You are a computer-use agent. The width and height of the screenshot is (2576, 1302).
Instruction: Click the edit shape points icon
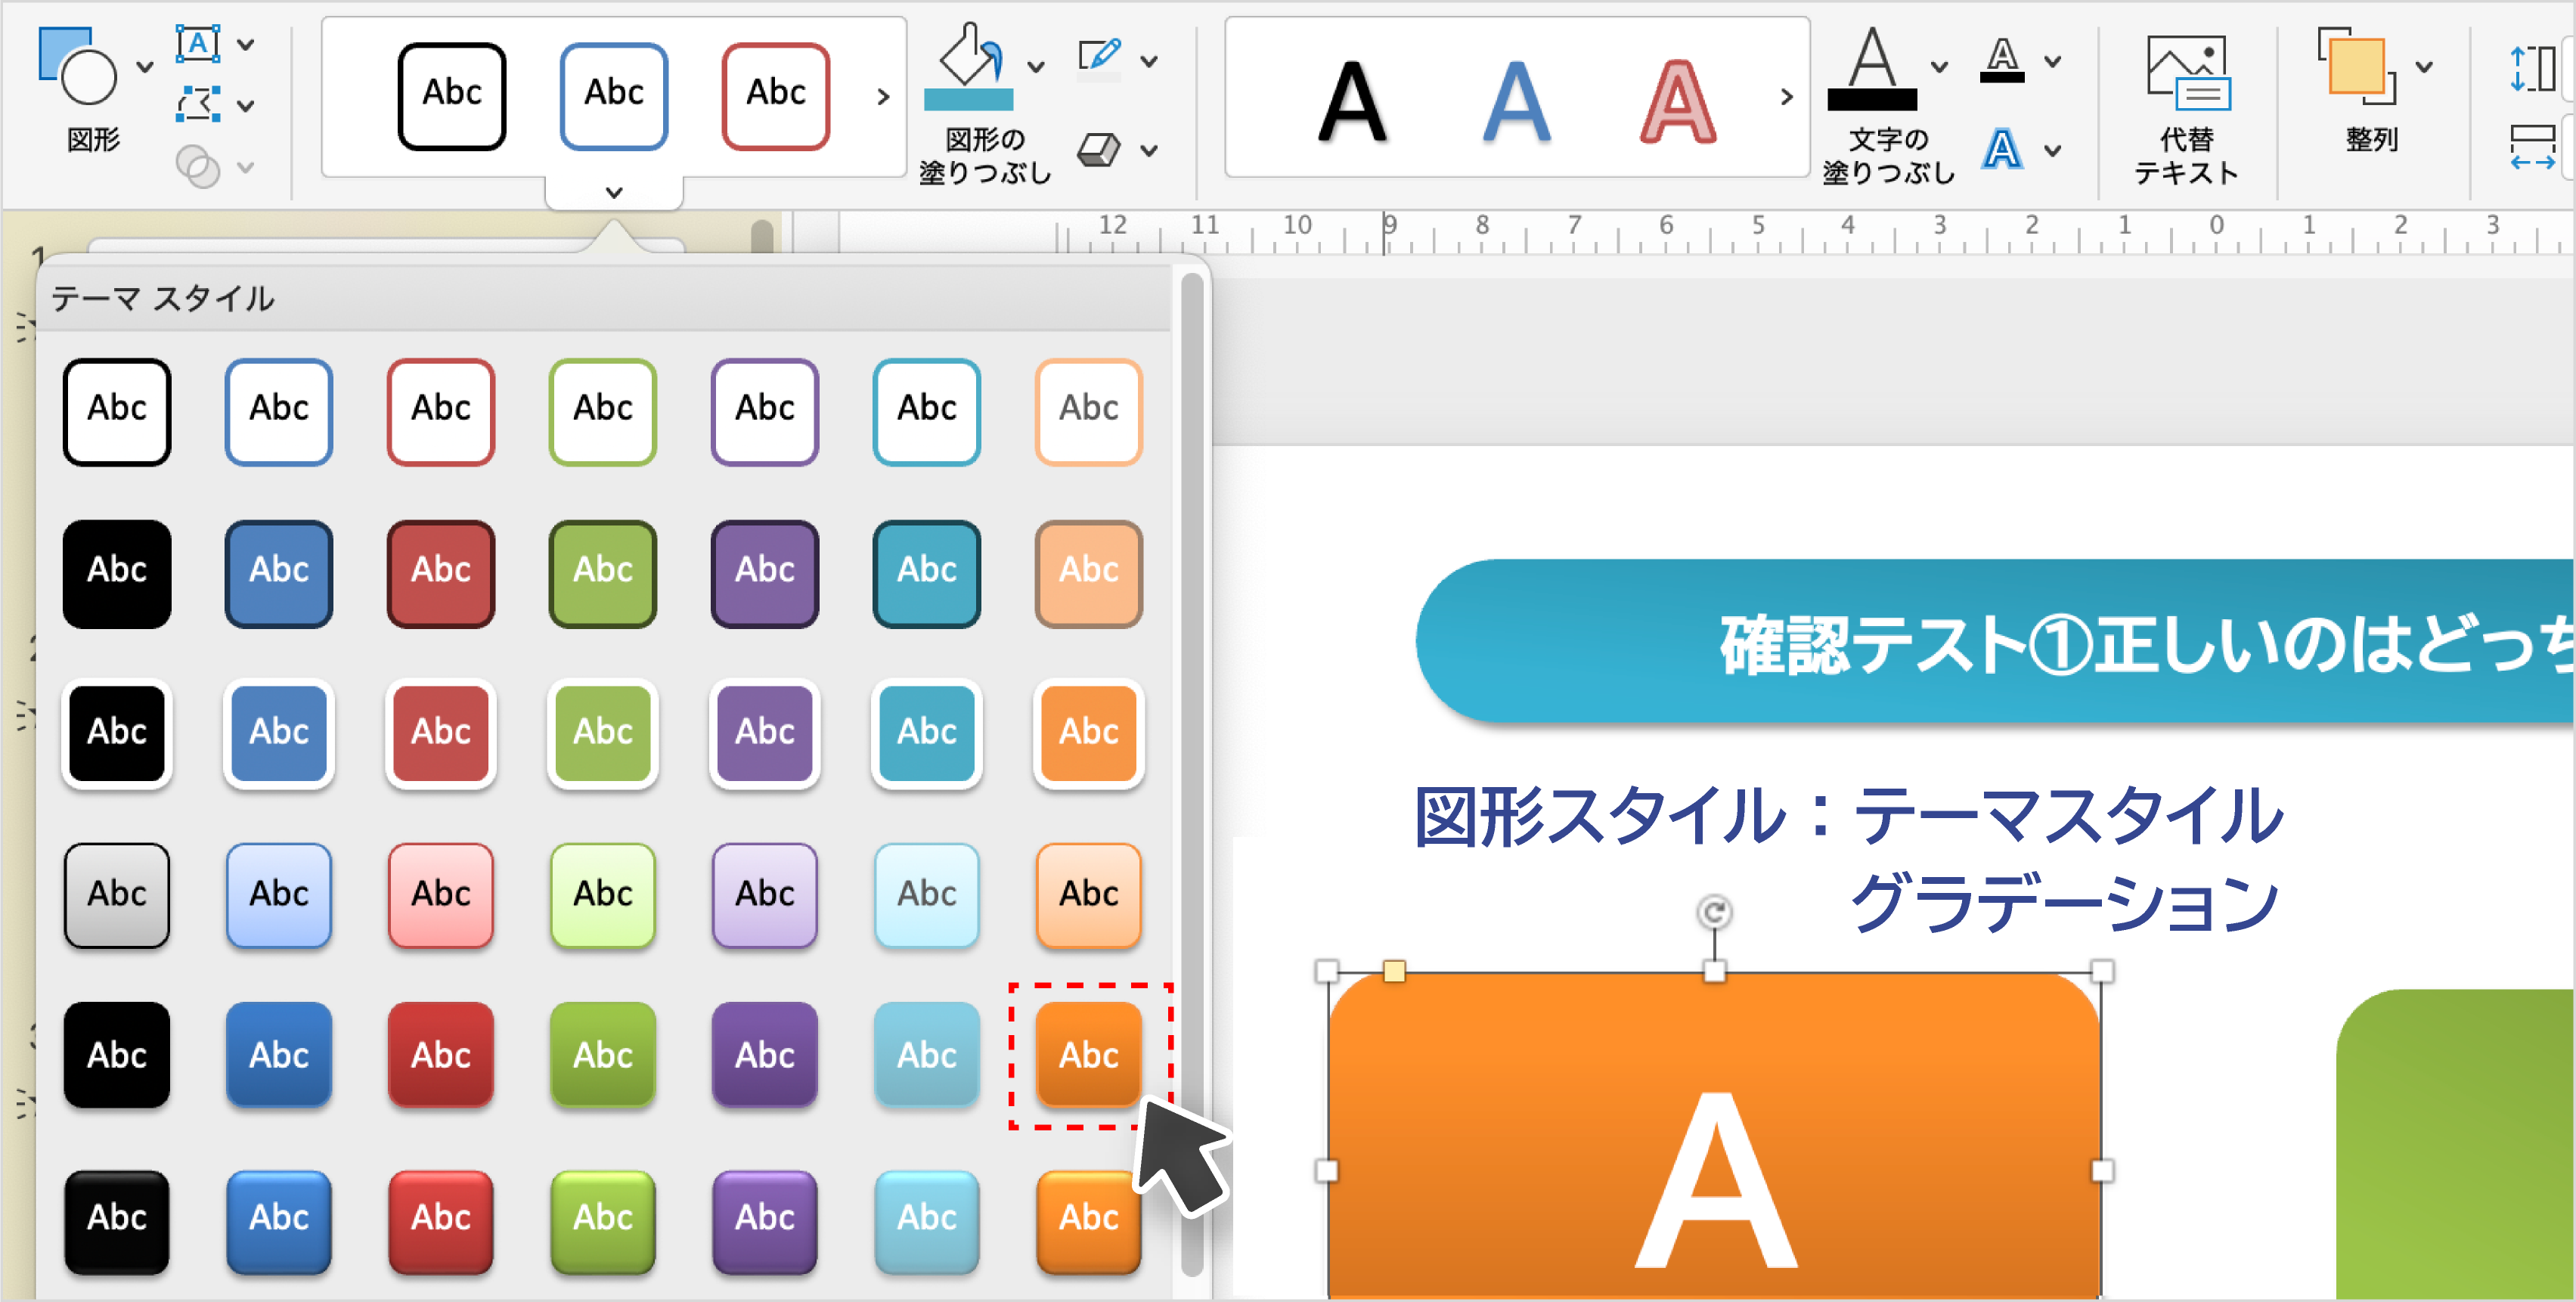(197, 104)
